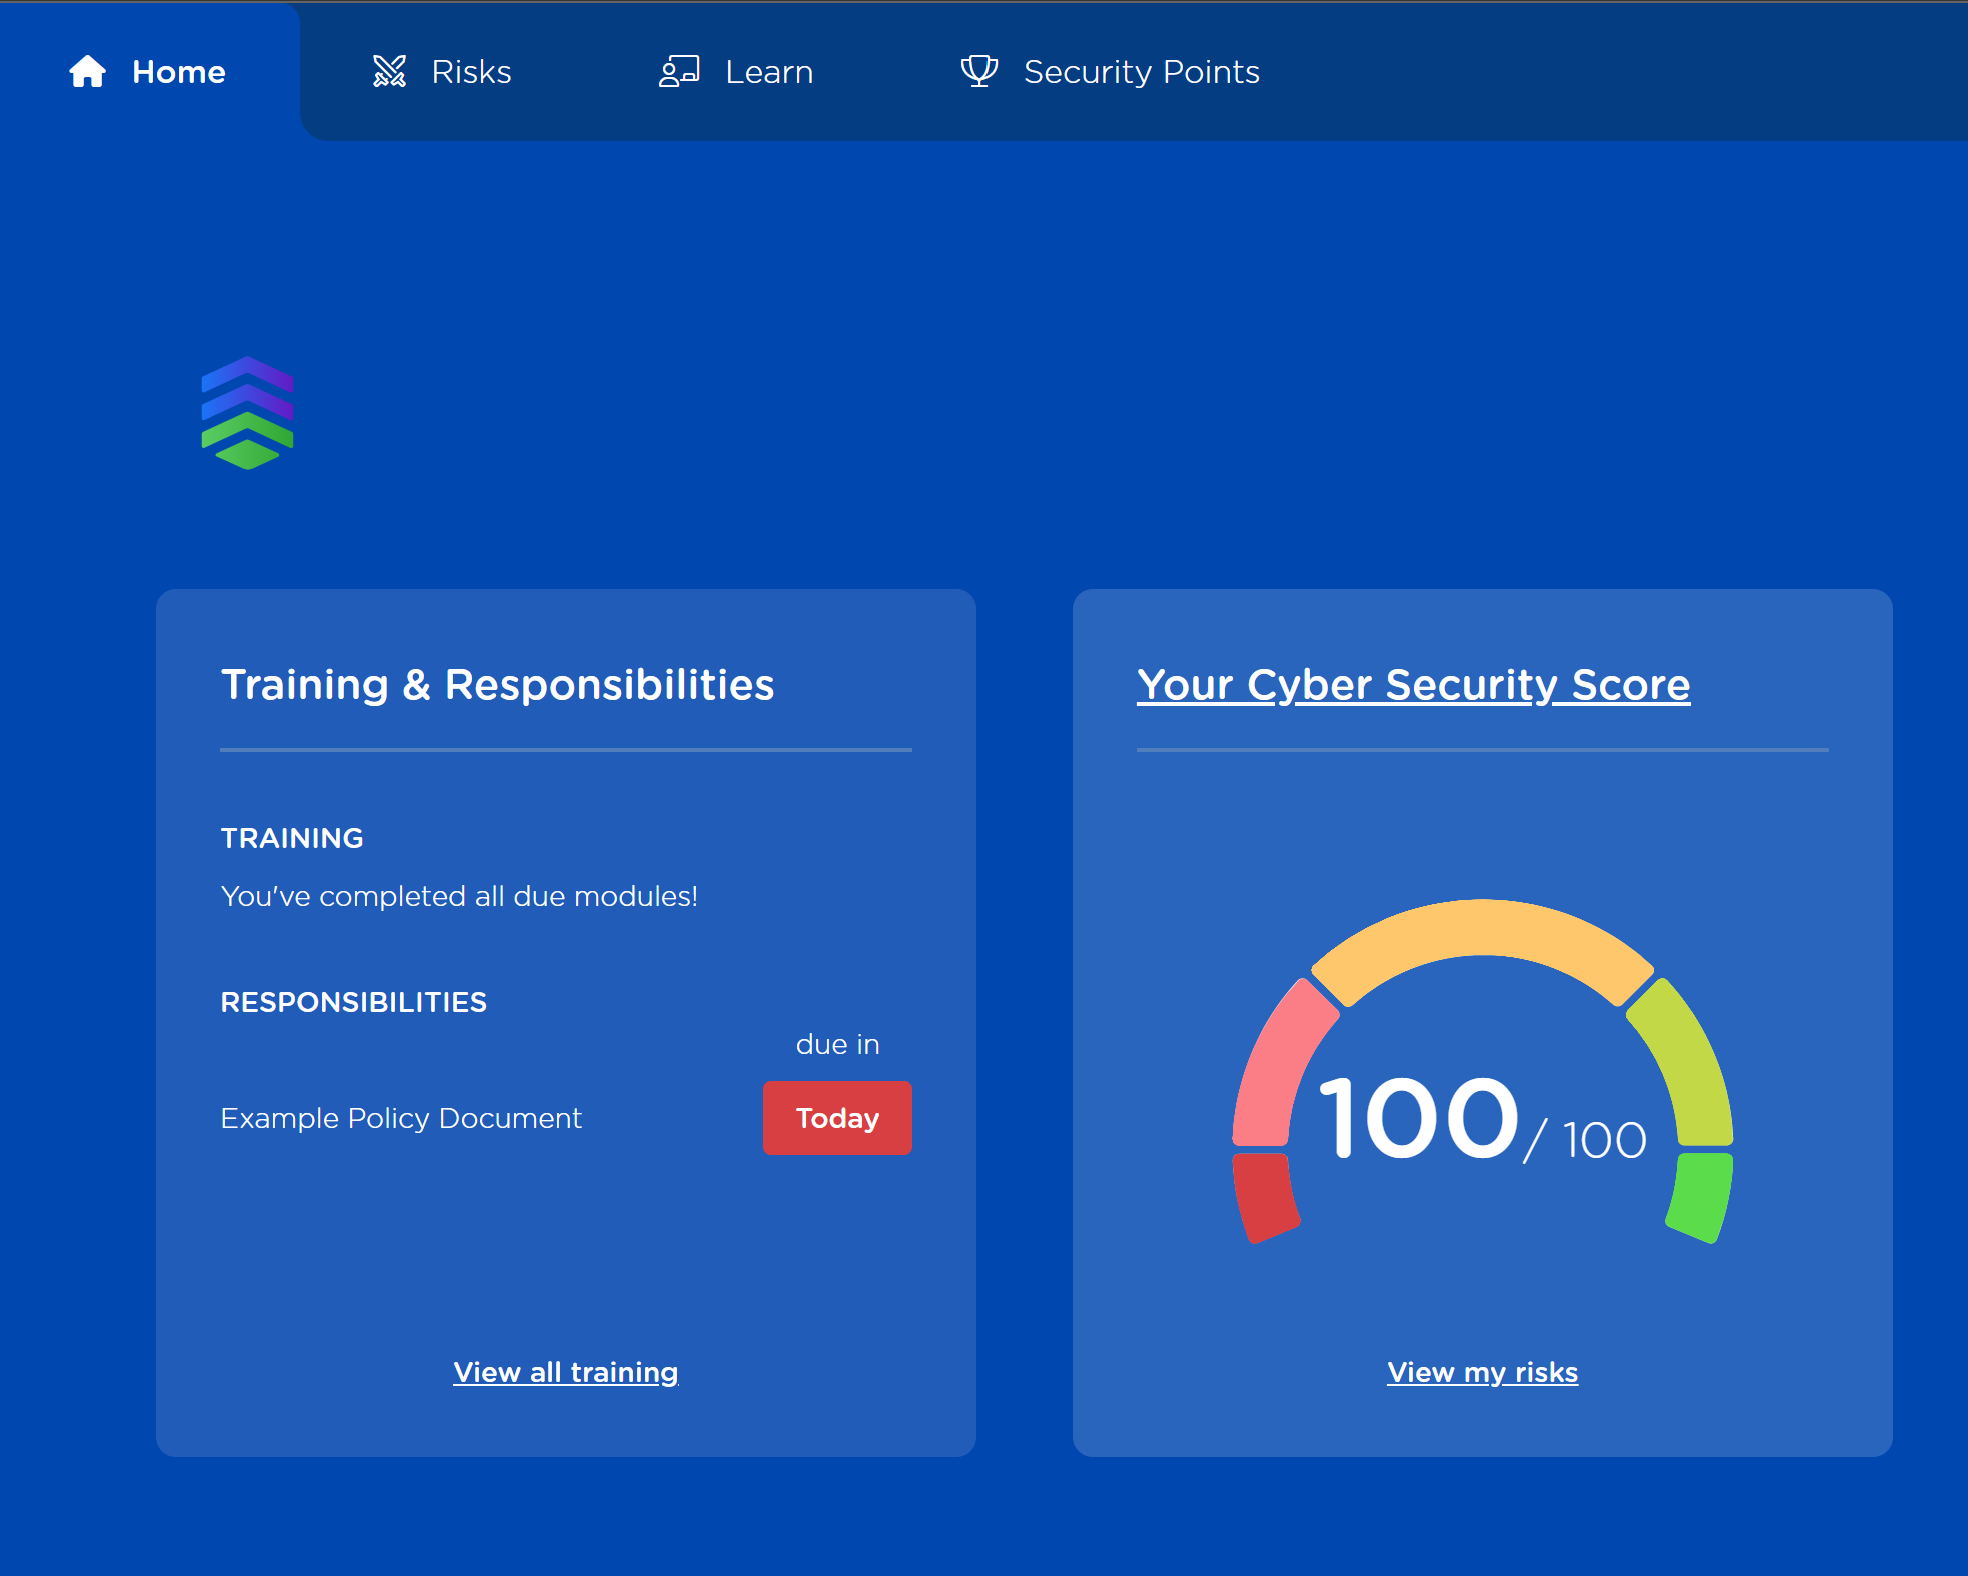Click the "due in" column label
The image size is (1968, 1576).
click(837, 1044)
